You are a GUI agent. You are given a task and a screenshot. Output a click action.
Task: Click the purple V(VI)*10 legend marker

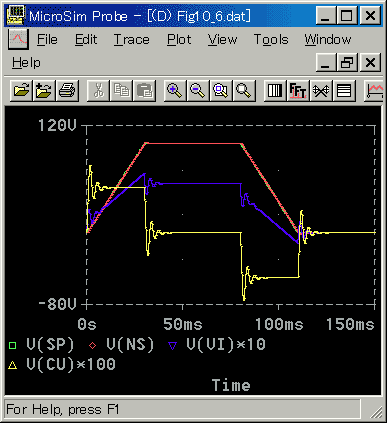coord(172,346)
